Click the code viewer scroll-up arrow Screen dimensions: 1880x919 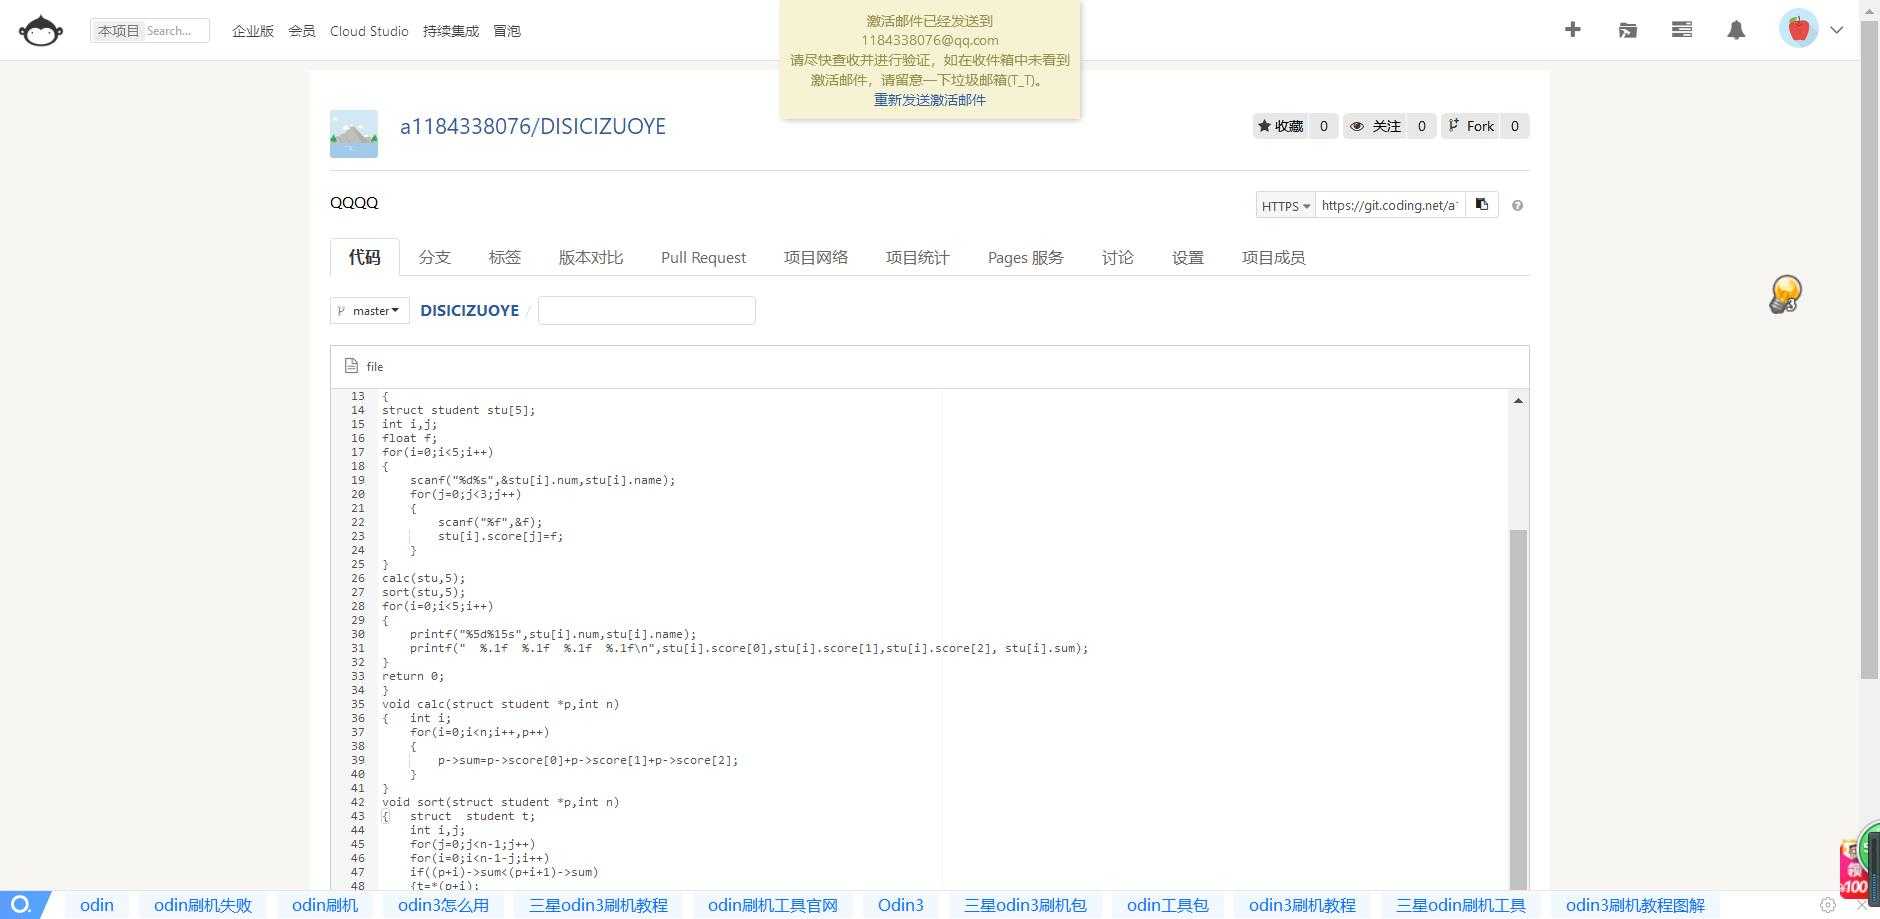click(x=1518, y=400)
